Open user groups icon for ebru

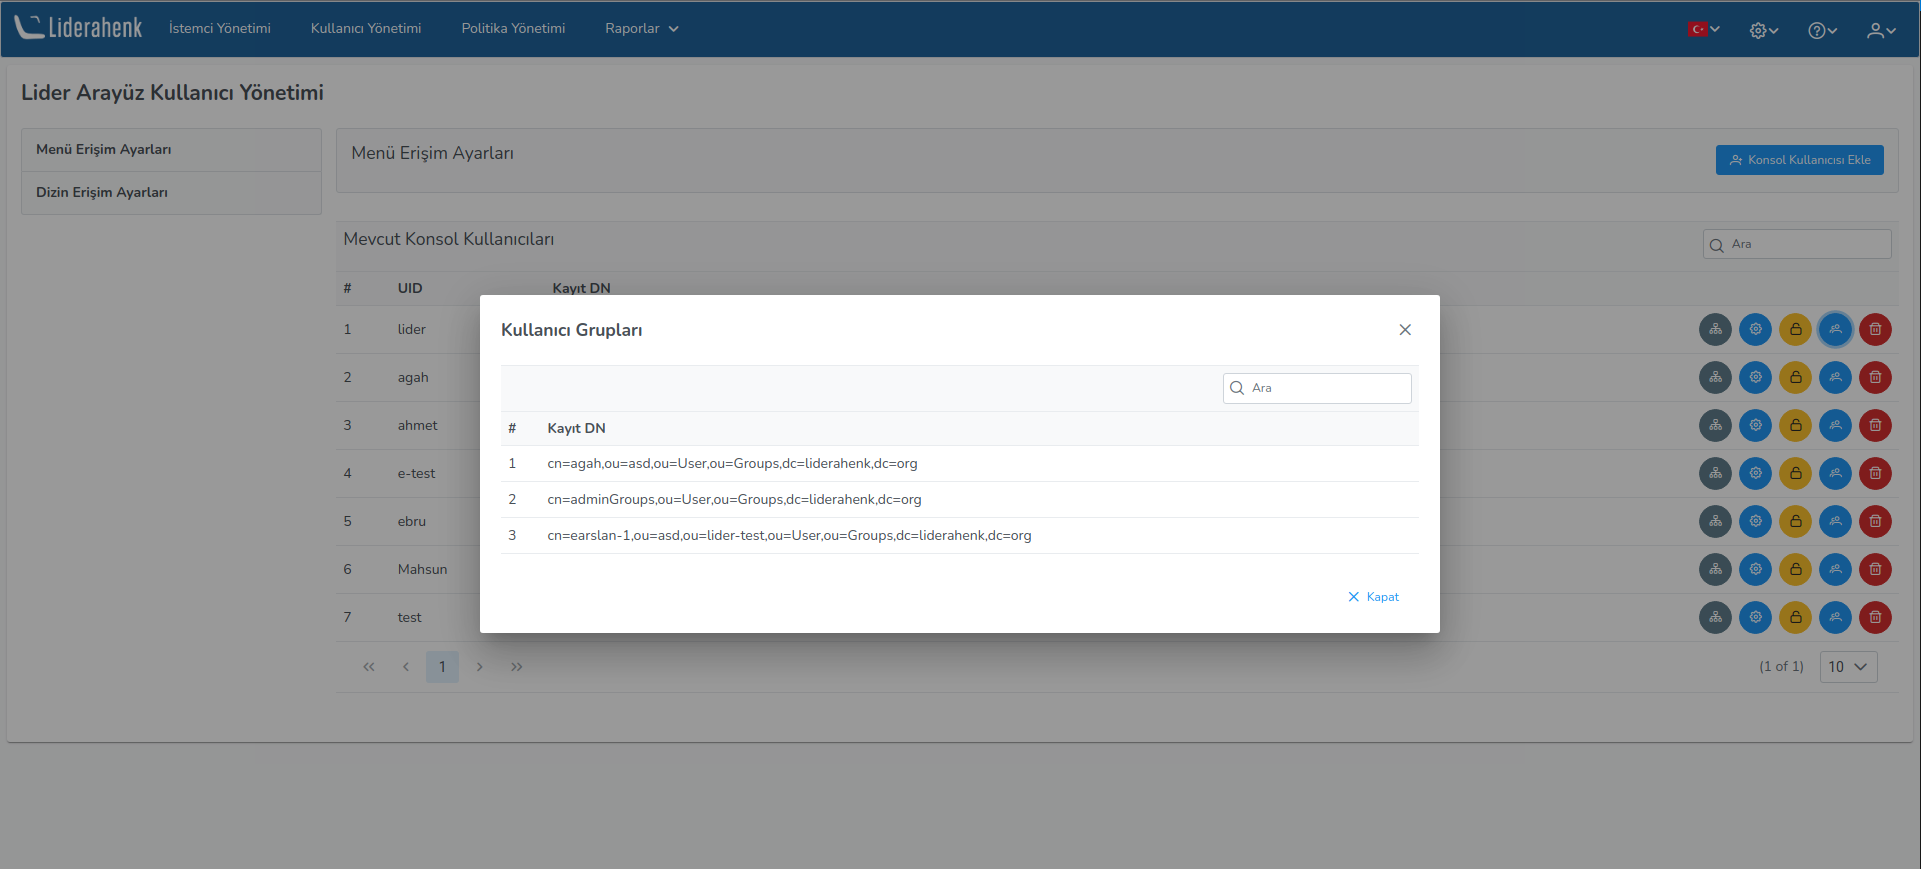click(x=1835, y=521)
